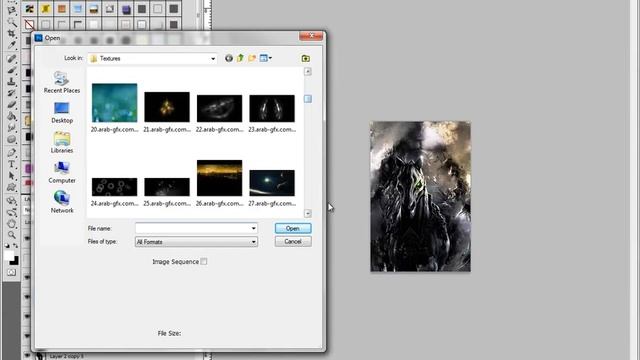Select the 23.arab-gfx.com thumbnail
The height and width of the screenshot is (360, 640).
click(272, 108)
